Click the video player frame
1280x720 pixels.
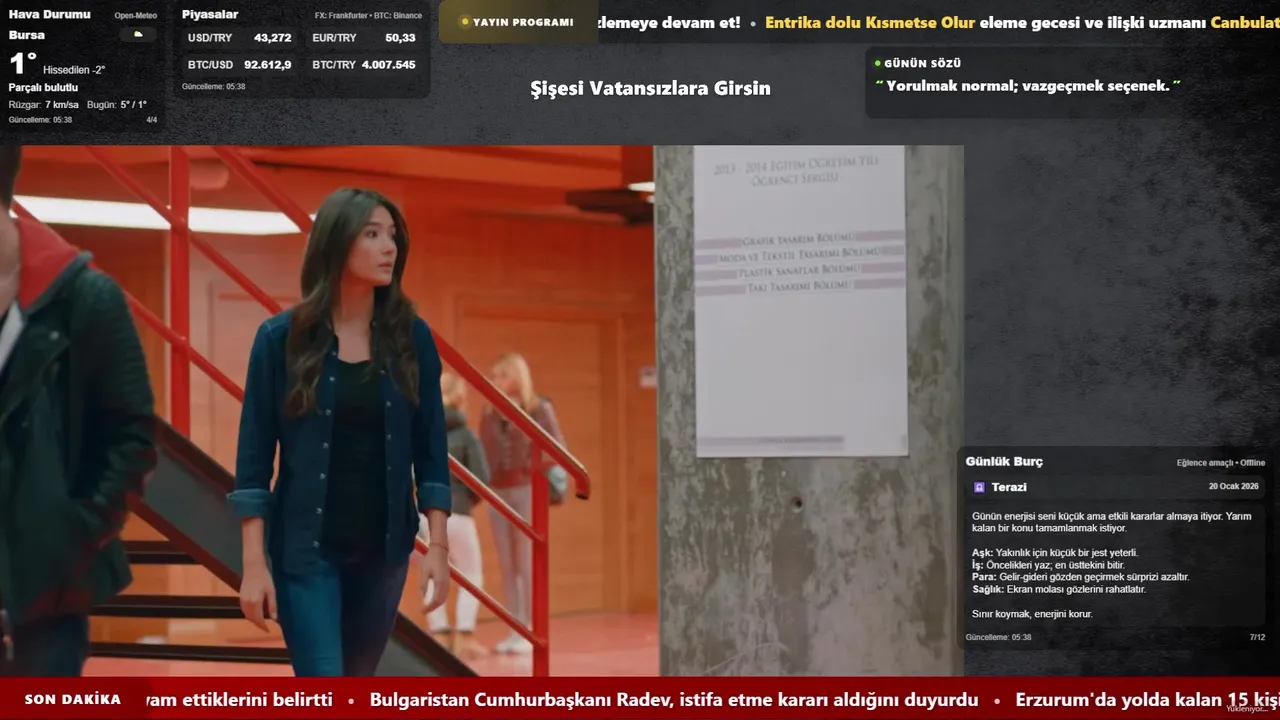(482, 411)
